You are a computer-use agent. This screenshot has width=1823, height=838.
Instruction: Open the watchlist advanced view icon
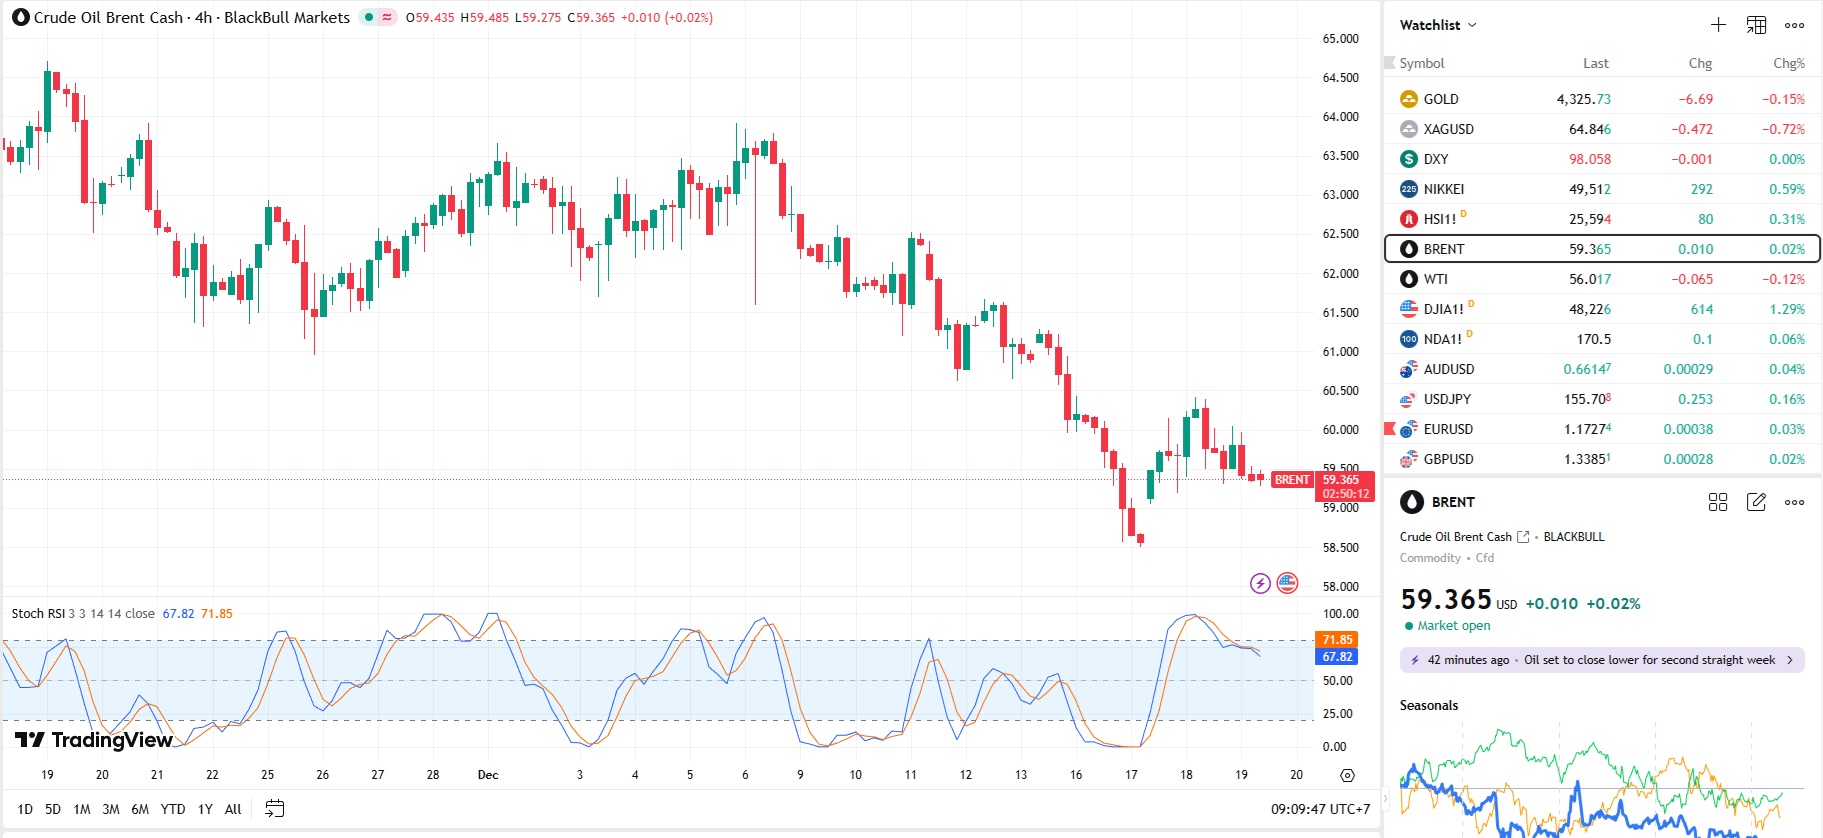(1756, 25)
